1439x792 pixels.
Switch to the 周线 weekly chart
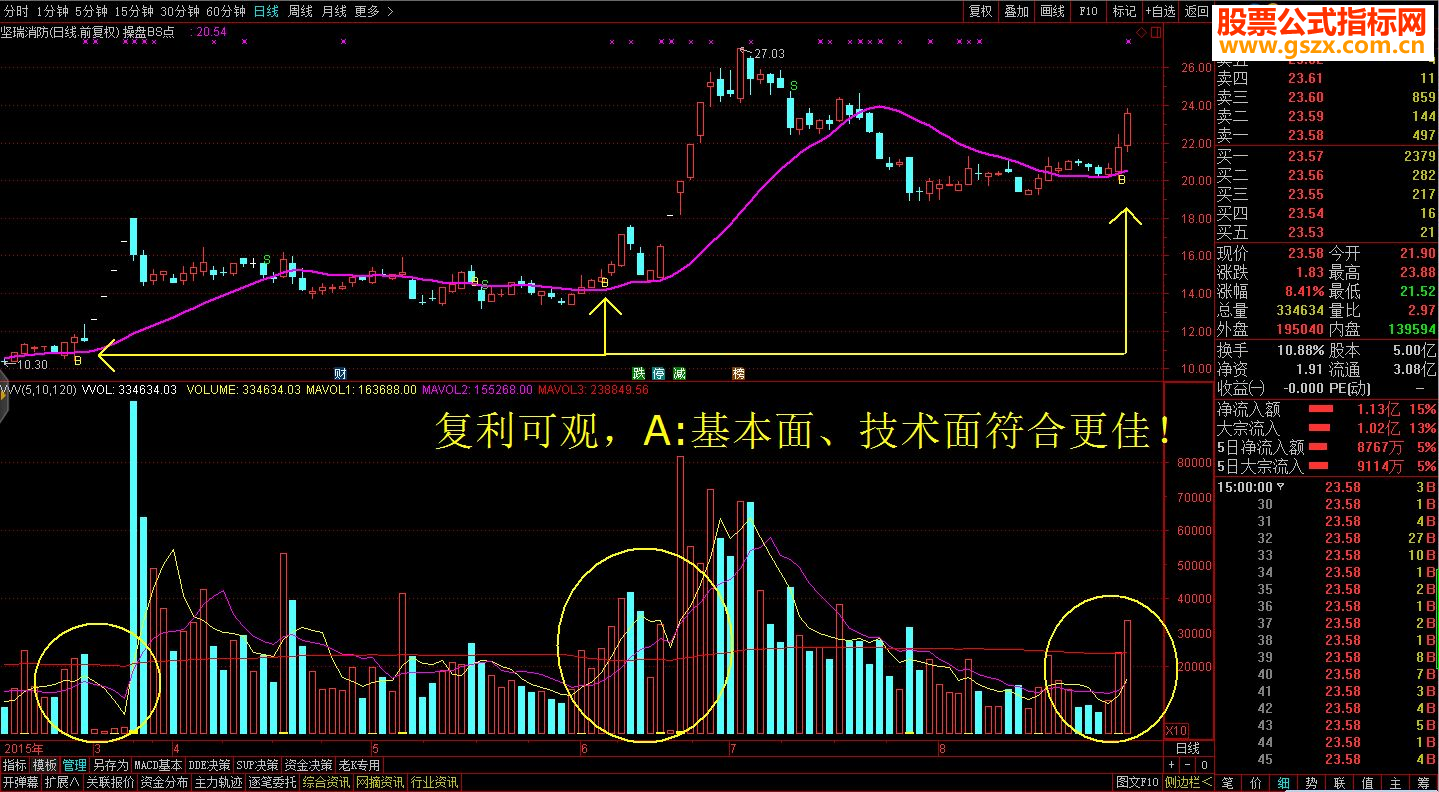pos(301,11)
